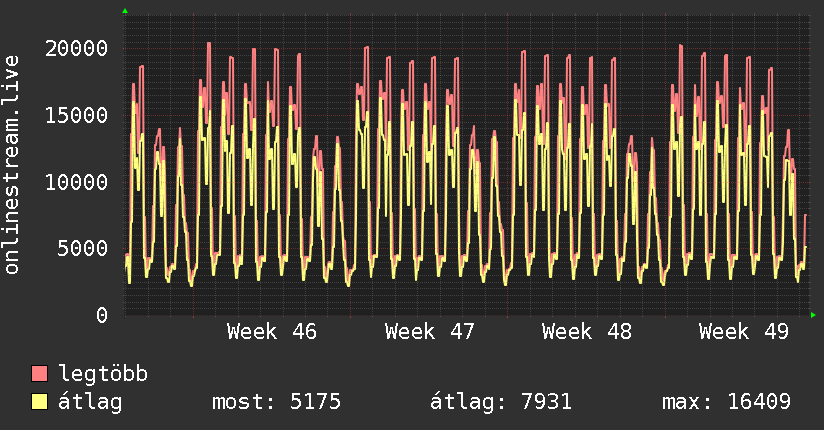Click the onlinestream.live vertical axis title

[x=12, y=165]
